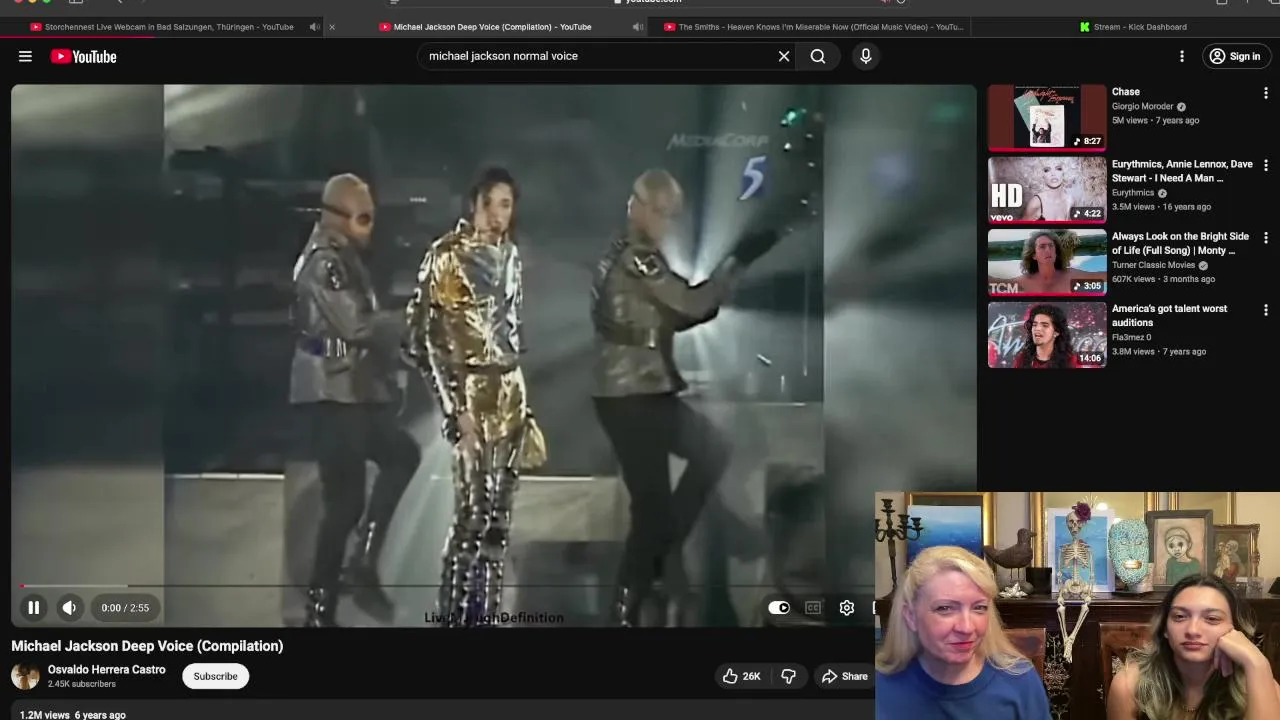1280x720 pixels.
Task: Click the 1.2M views 6 years ago text
Action: tap(72, 715)
